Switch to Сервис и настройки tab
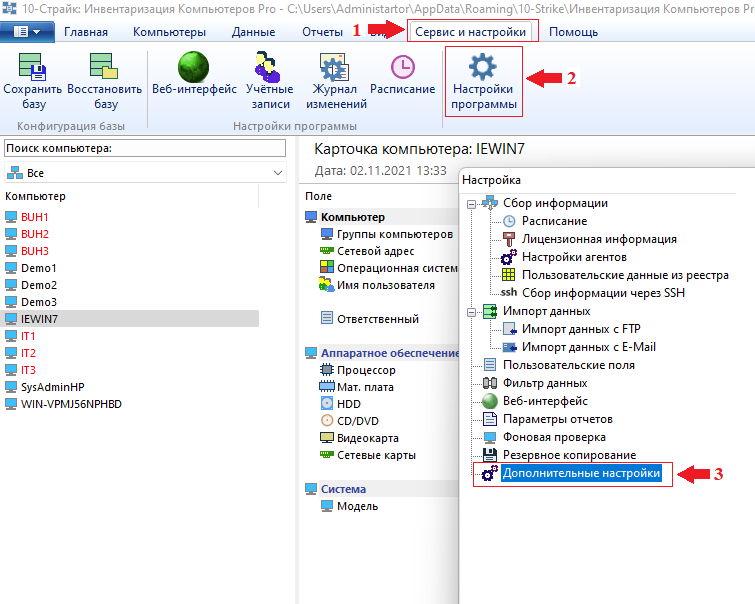 pyautogui.click(x=470, y=32)
